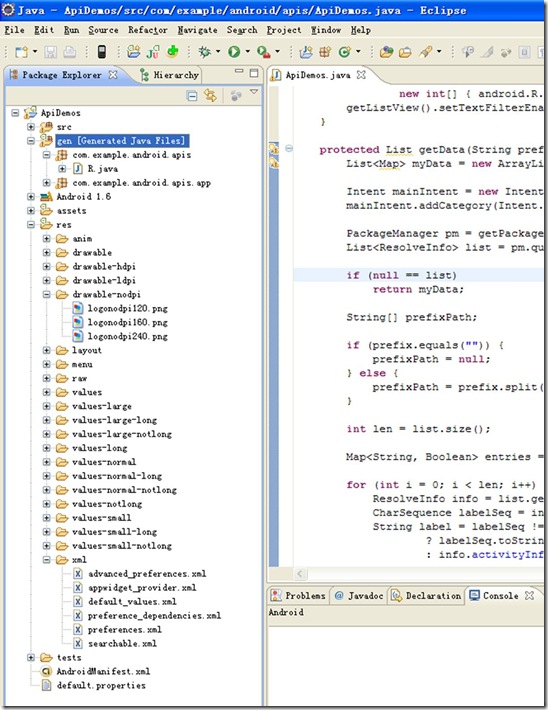Click the New Java Package icon

325,52
